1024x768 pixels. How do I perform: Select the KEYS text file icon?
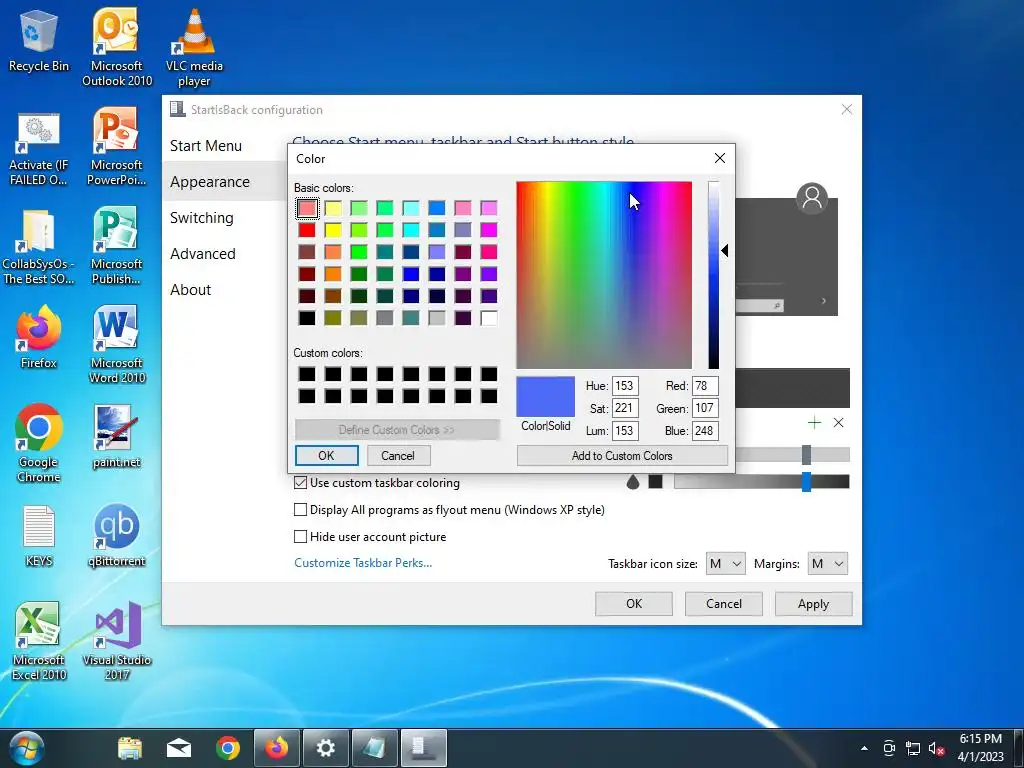(x=39, y=536)
